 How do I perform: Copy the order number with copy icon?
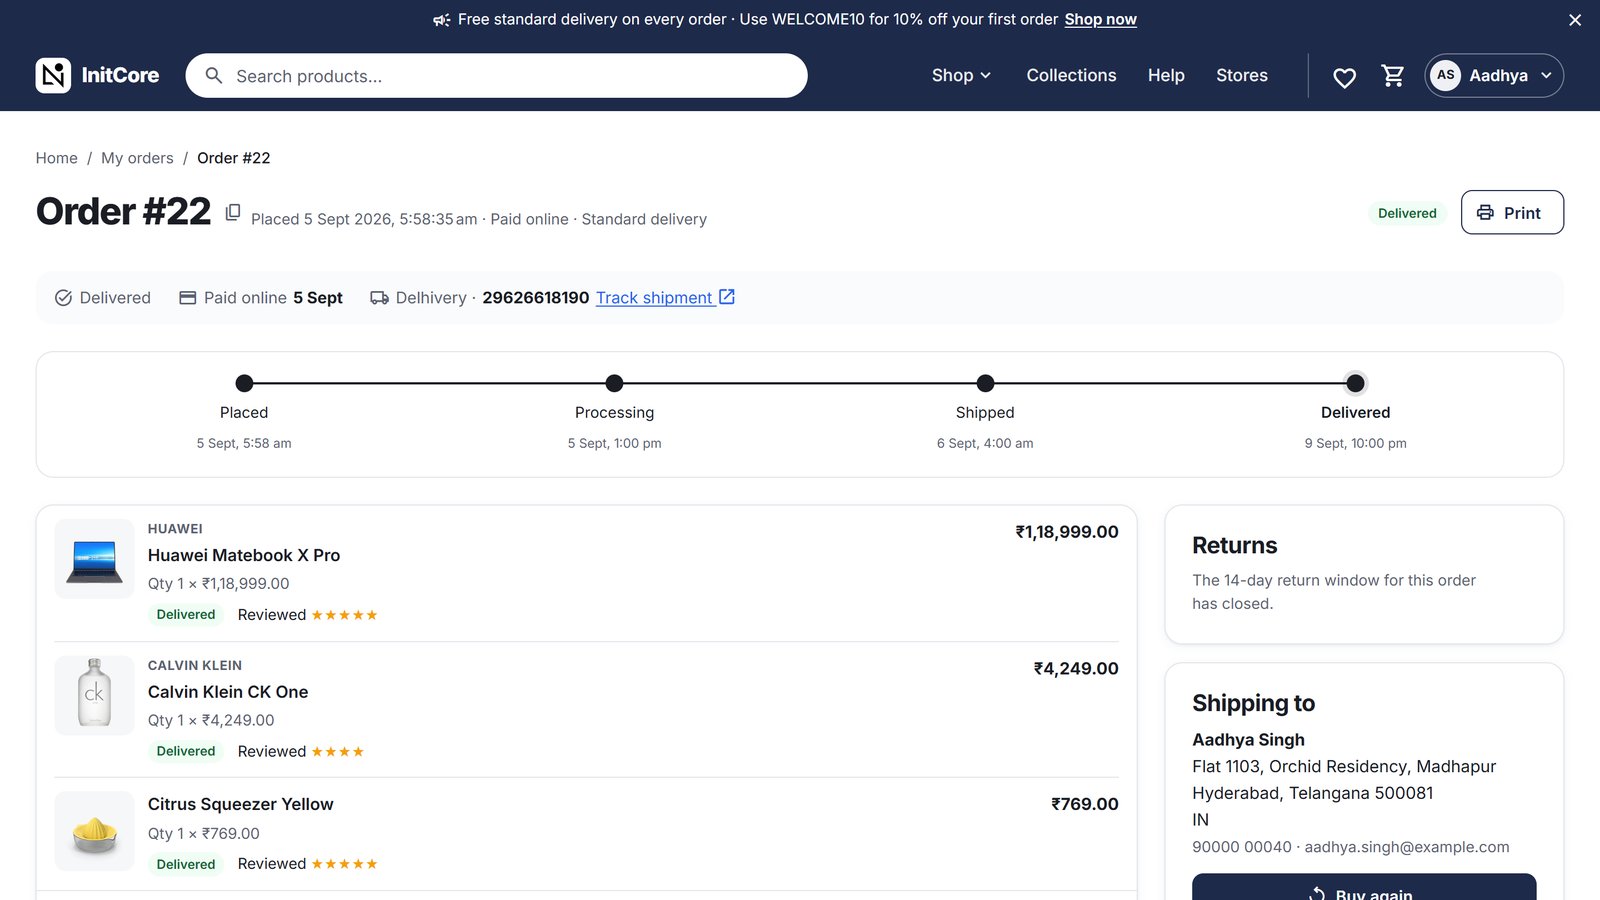click(233, 212)
